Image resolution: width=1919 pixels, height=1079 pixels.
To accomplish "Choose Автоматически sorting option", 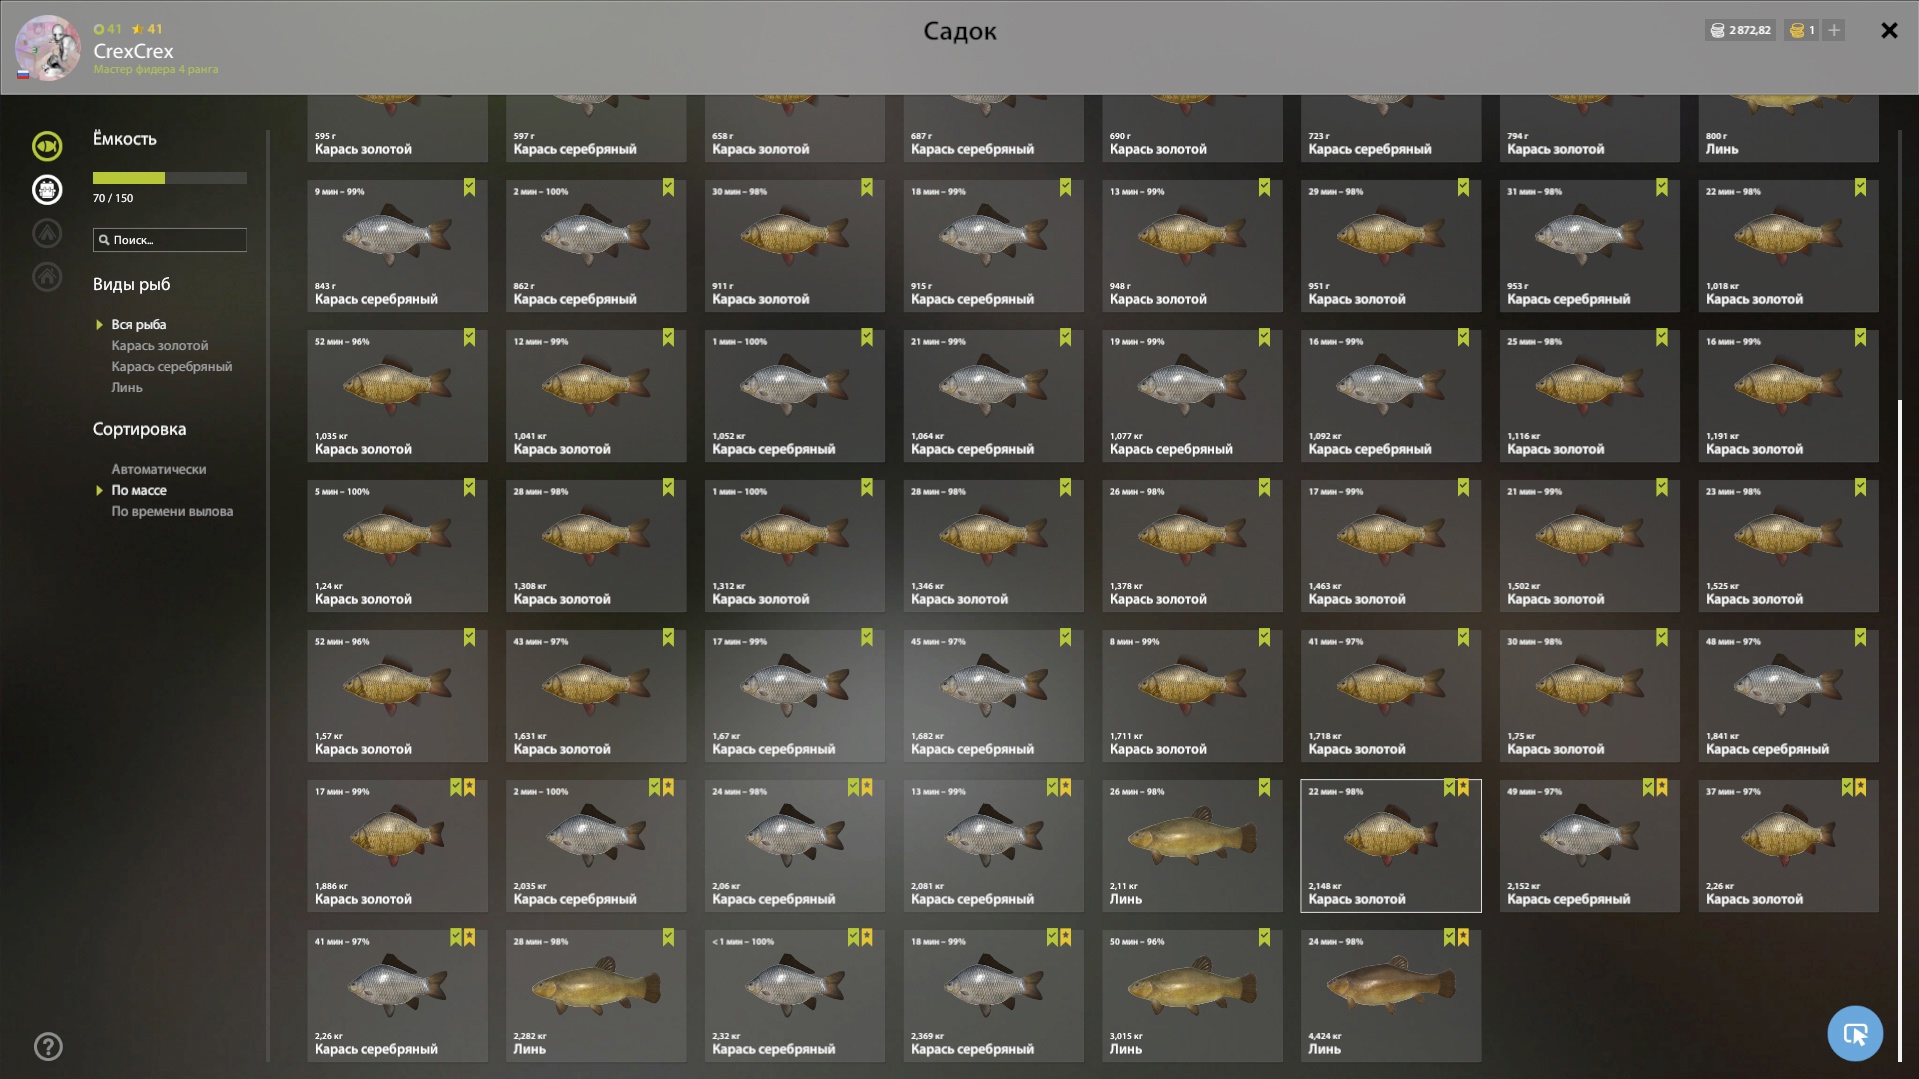I will (159, 470).
